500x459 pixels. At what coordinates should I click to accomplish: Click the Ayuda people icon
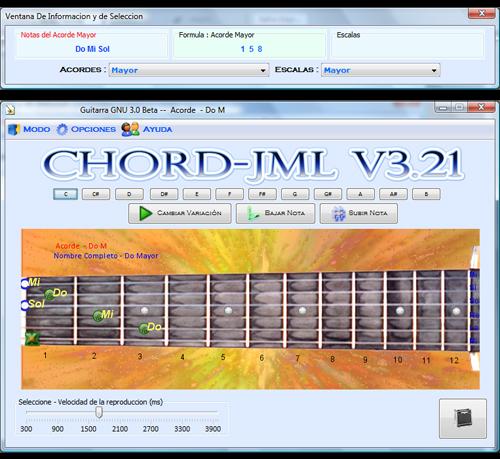coord(130,129)
